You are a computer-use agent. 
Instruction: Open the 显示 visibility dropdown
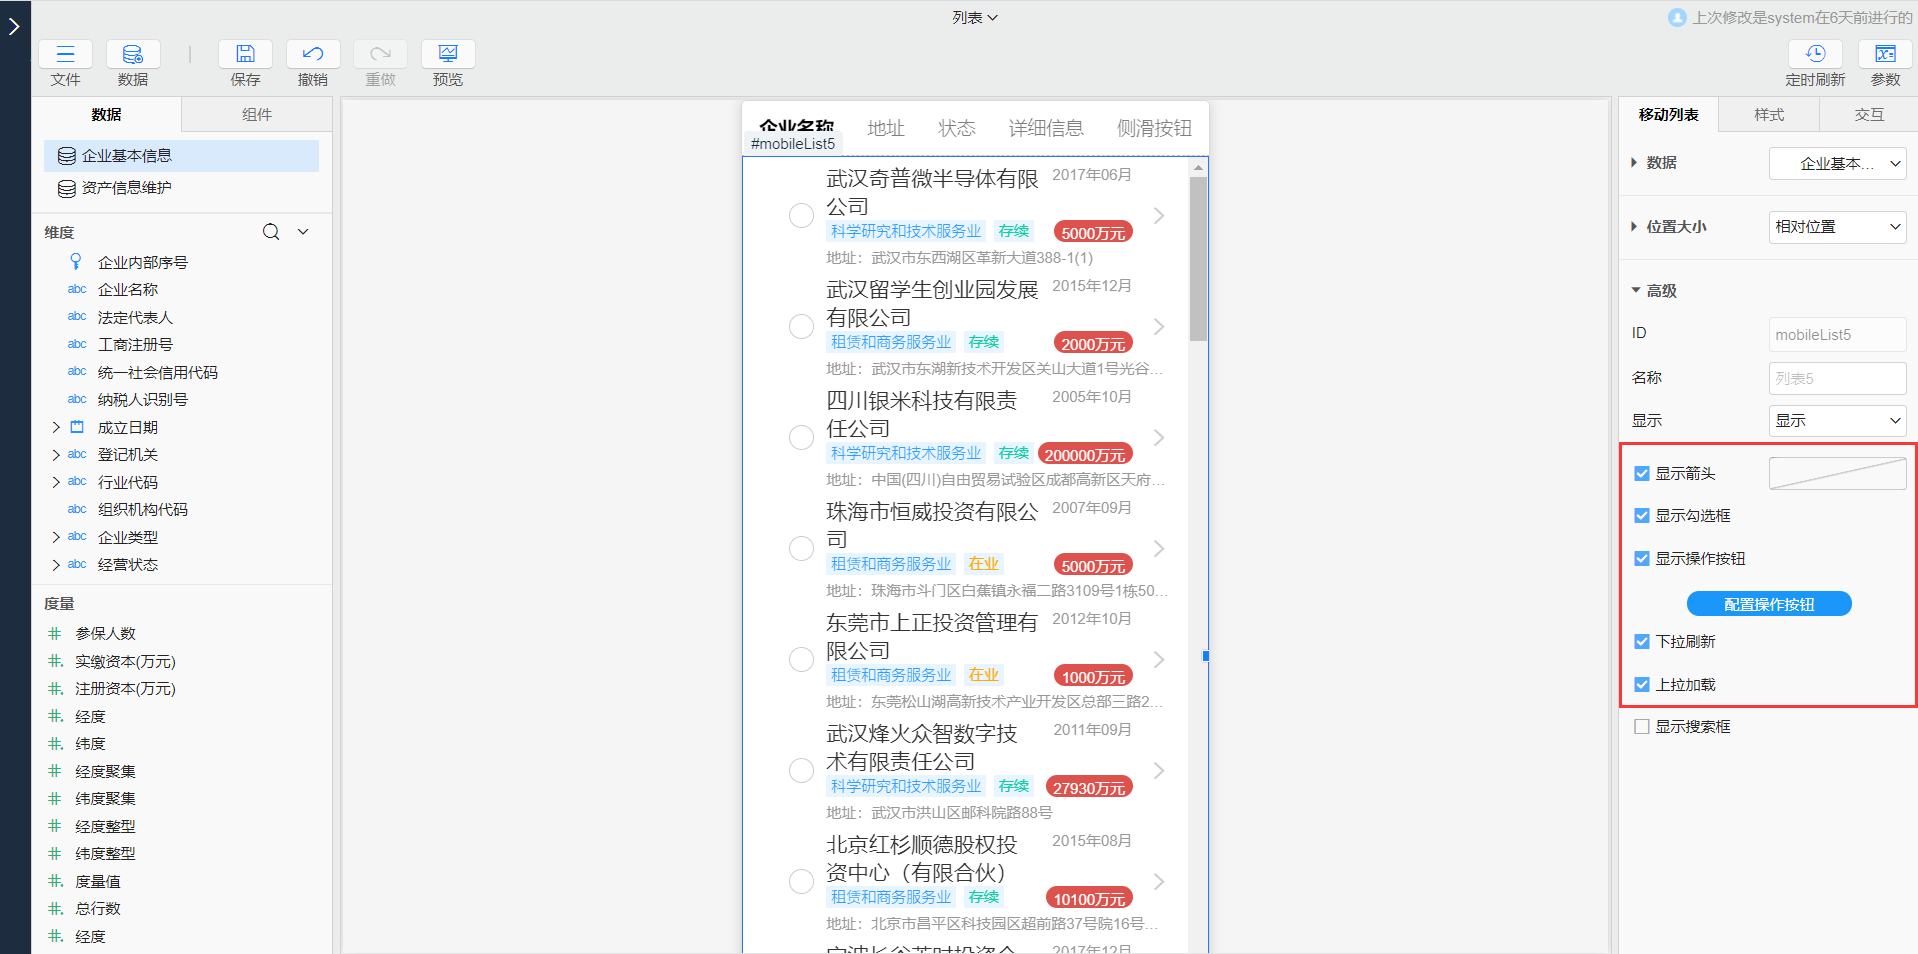(x=1836, y=420)
